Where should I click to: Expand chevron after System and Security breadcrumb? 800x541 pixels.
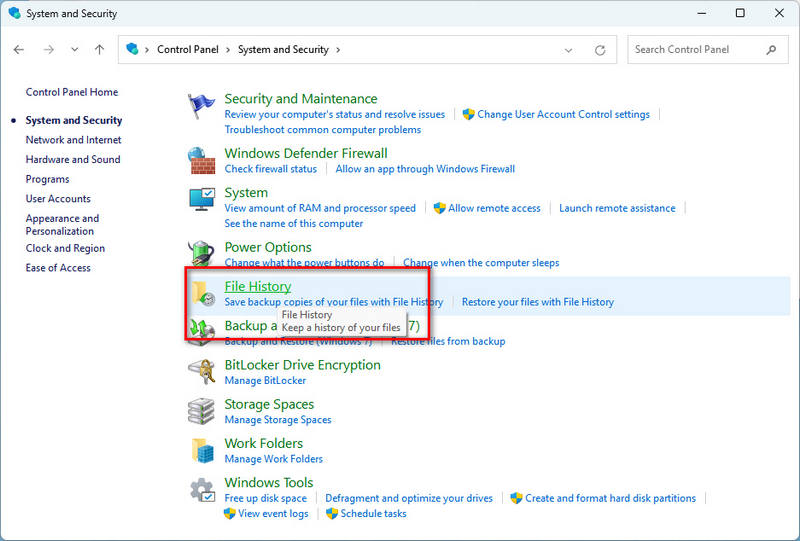click(338, 50)
